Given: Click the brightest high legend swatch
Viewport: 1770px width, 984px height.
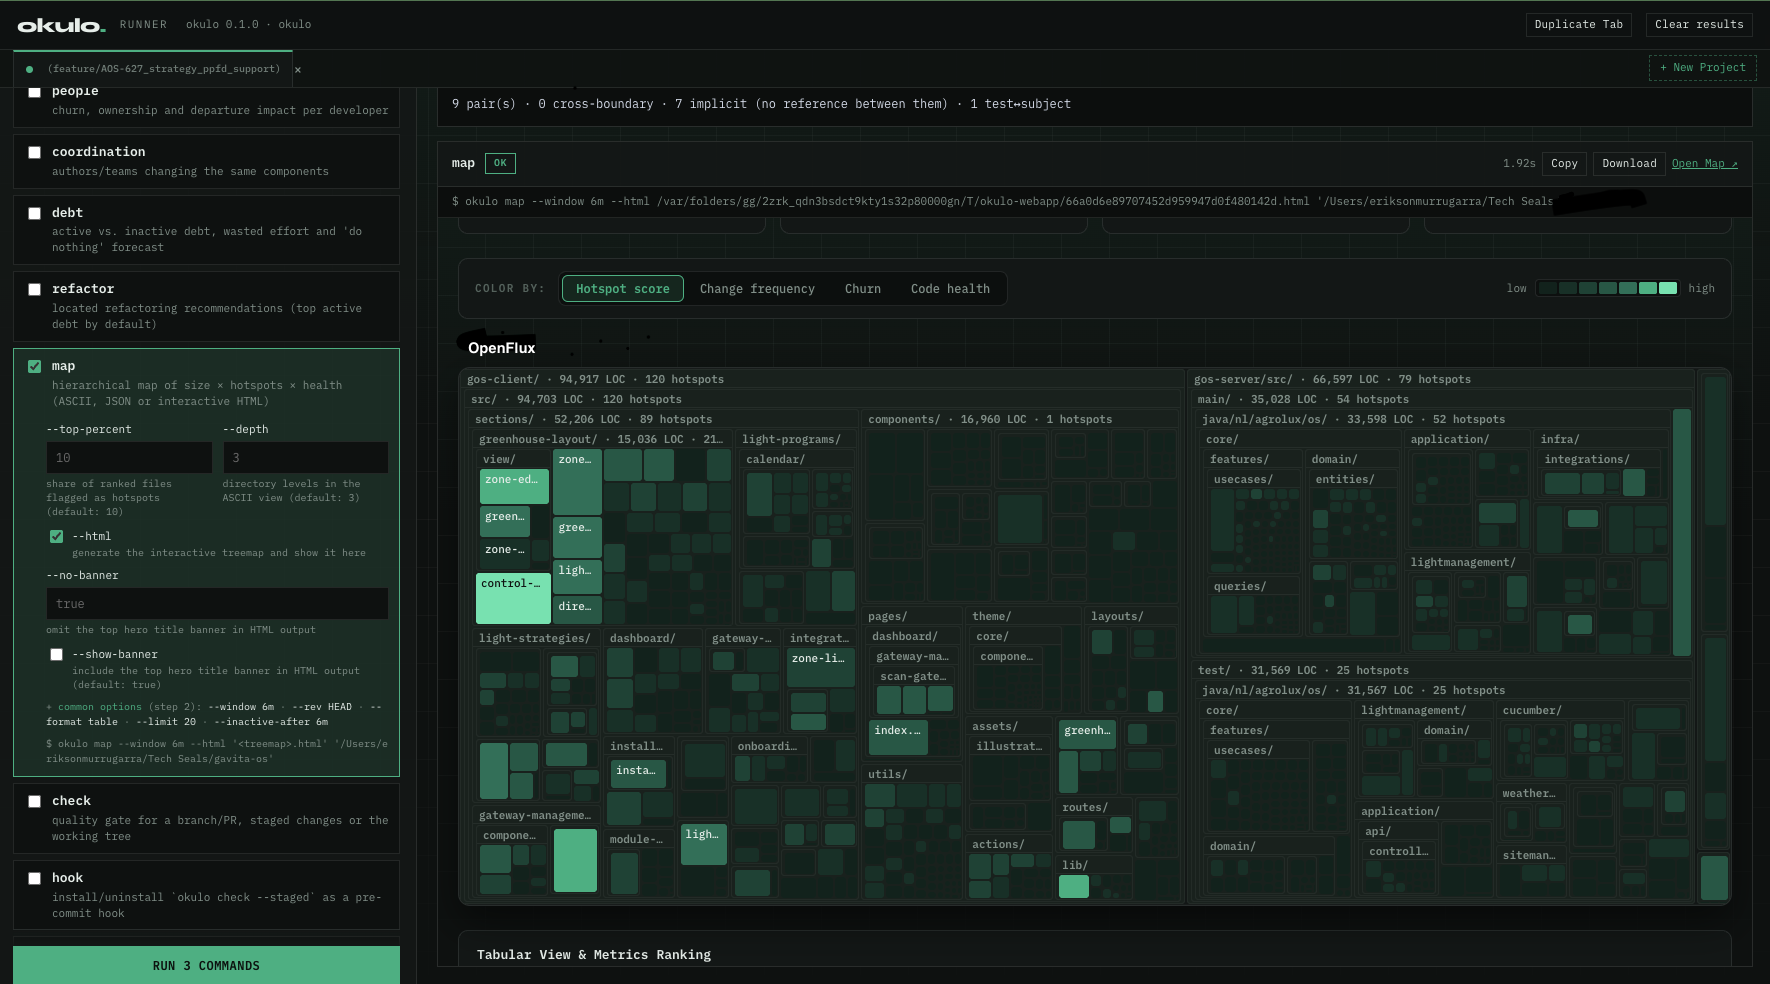Looking at the screenshot, I should (x=1668, y=288).
